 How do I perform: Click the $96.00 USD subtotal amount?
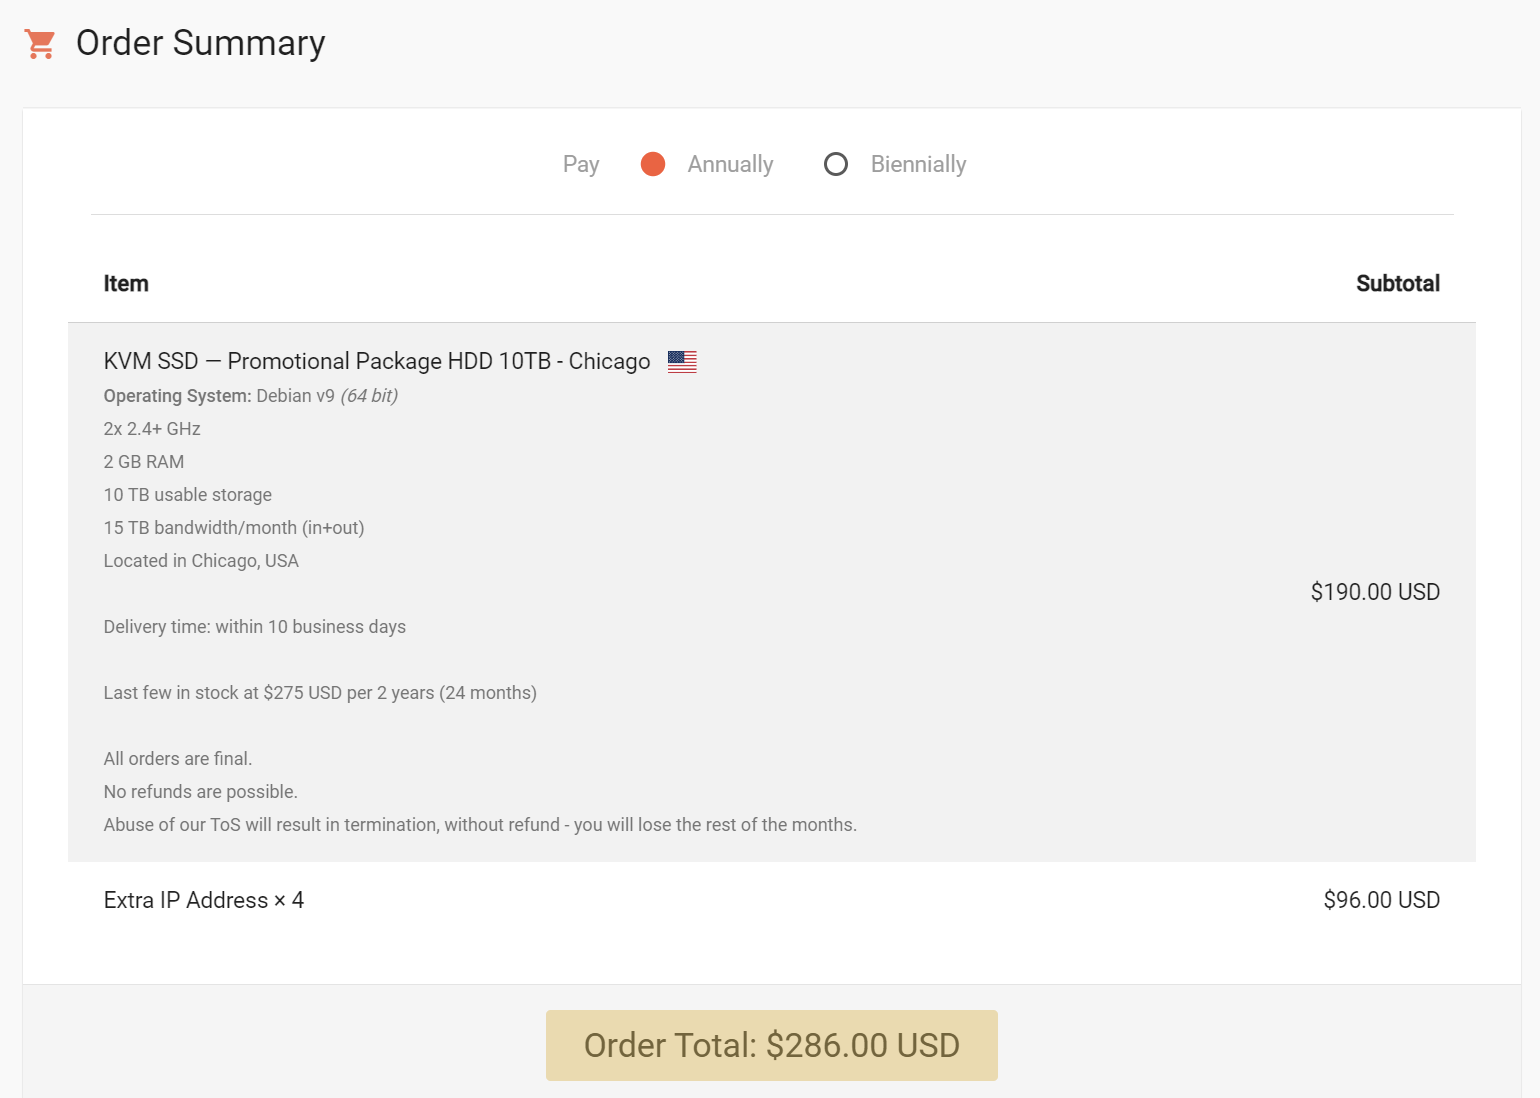(x=1381, y=900)
